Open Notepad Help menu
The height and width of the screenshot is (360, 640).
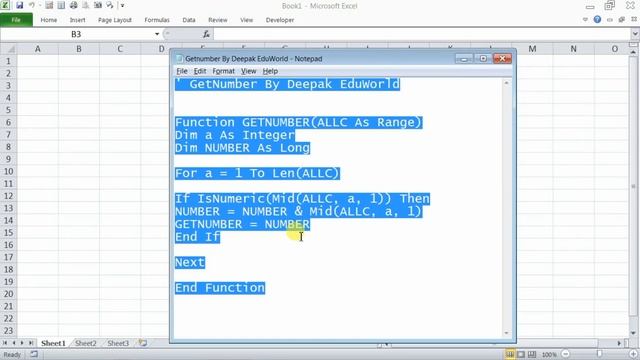pos(270,71)
